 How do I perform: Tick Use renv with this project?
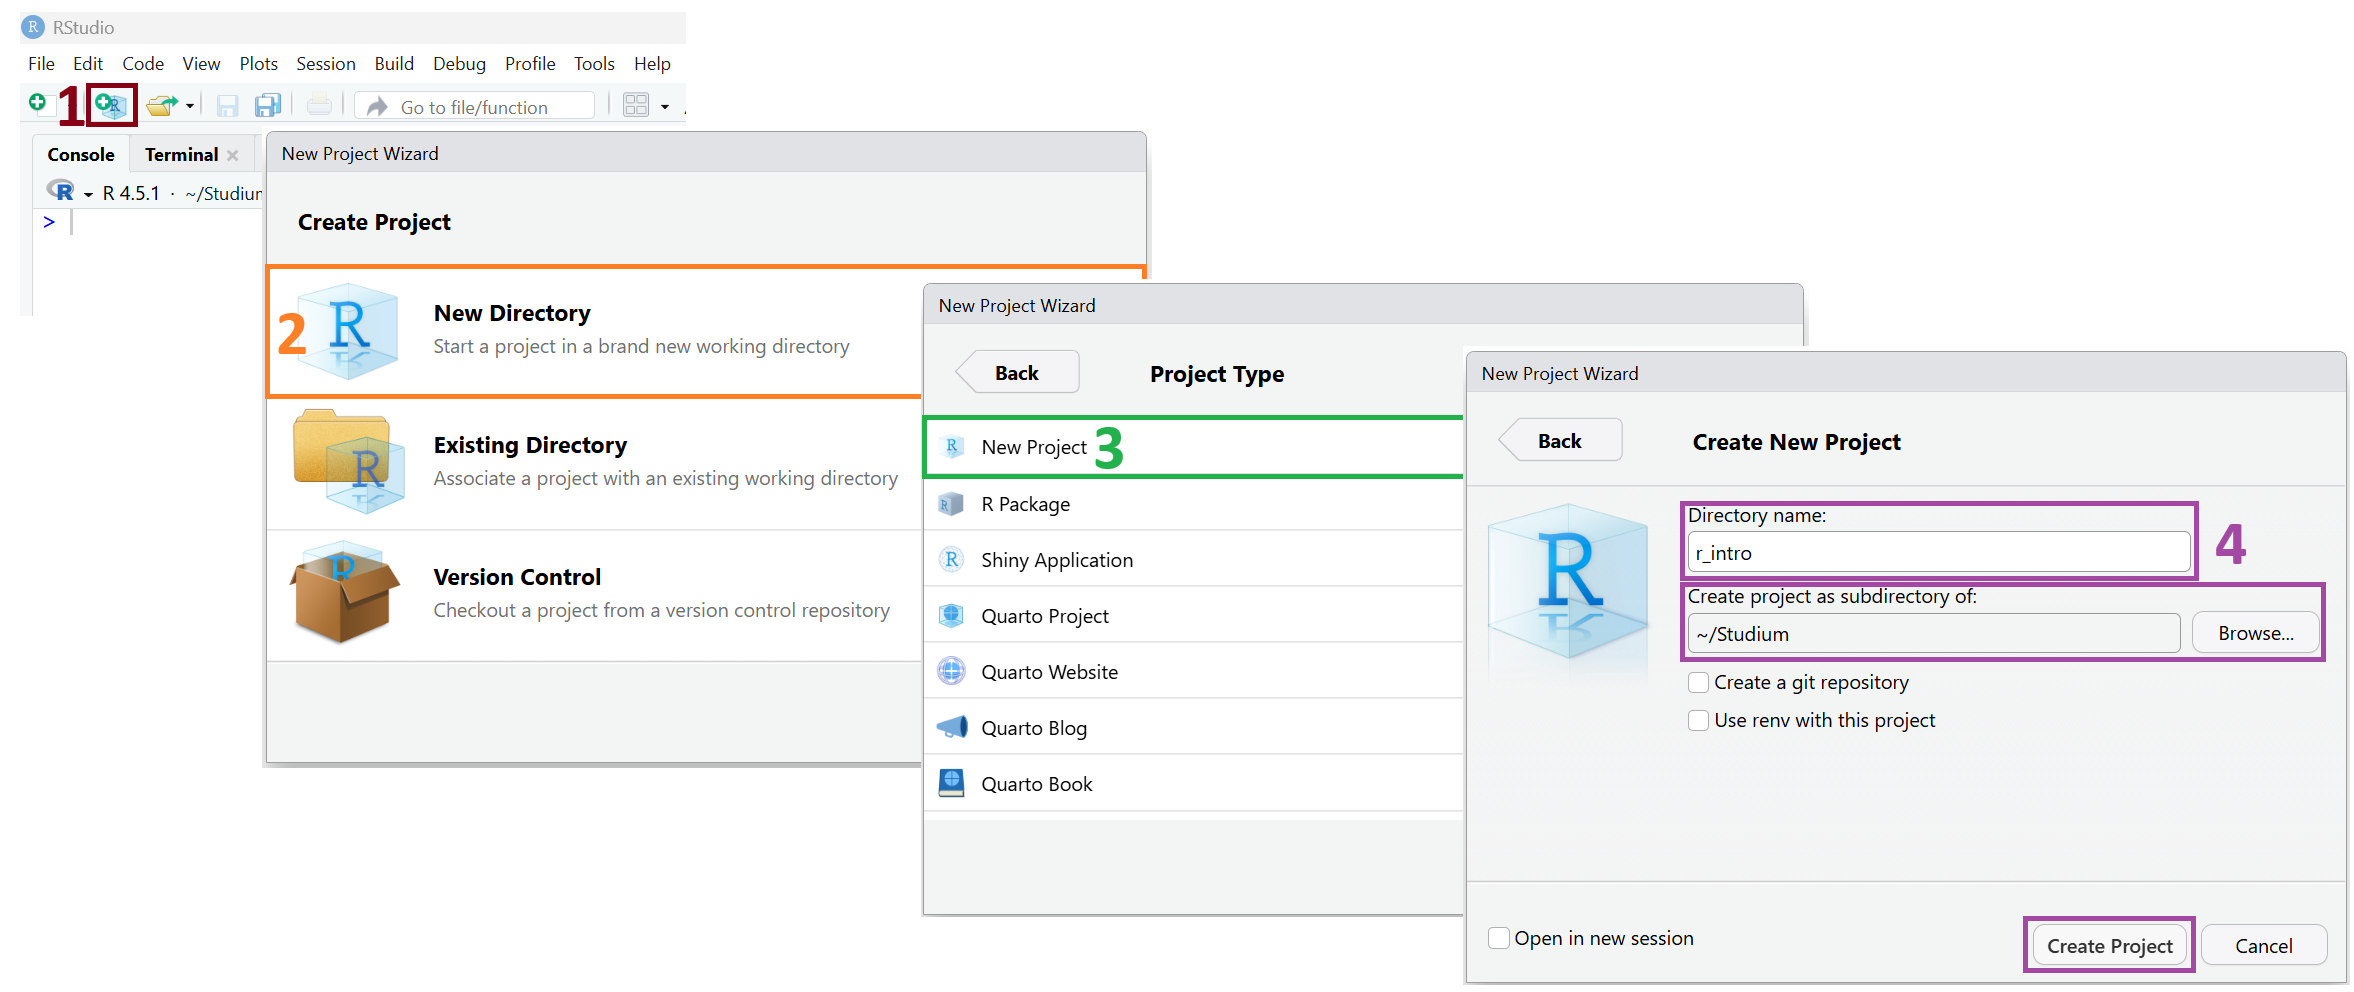[1698, 721]
